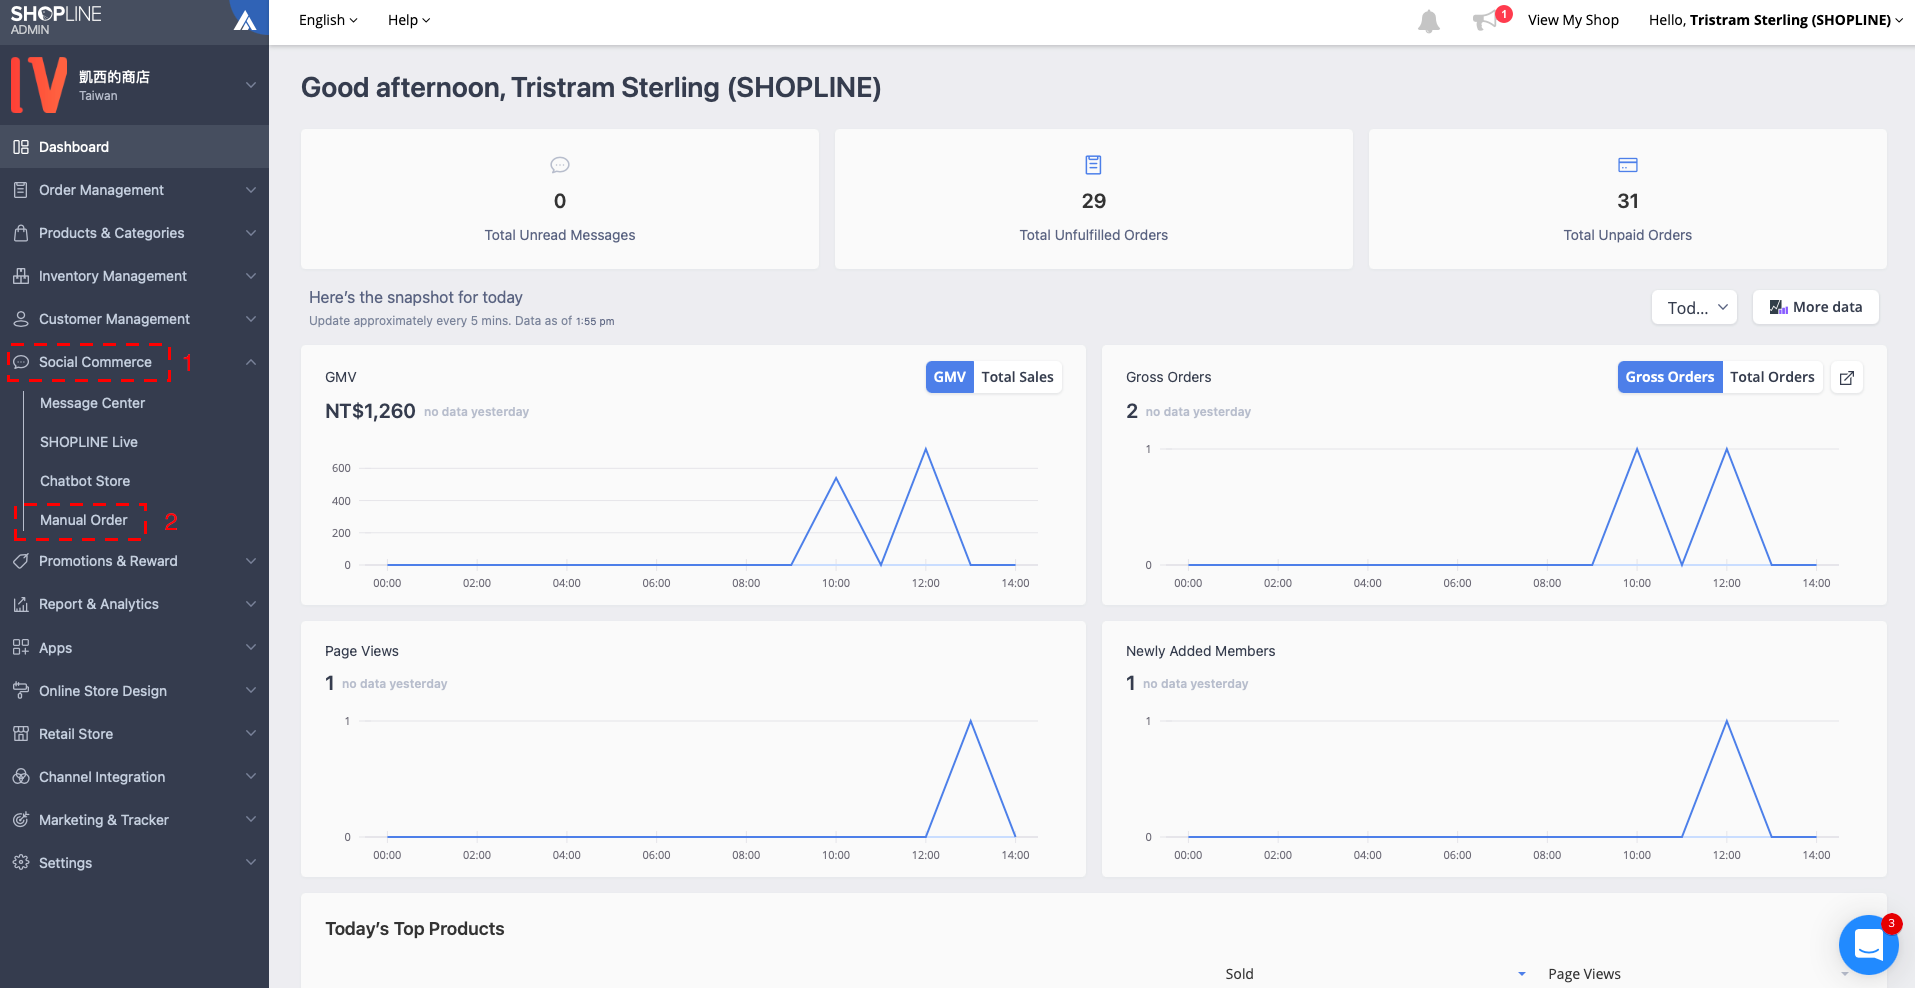
Task: Expand the Report & Analytics chevron
Action: [251, 604]
